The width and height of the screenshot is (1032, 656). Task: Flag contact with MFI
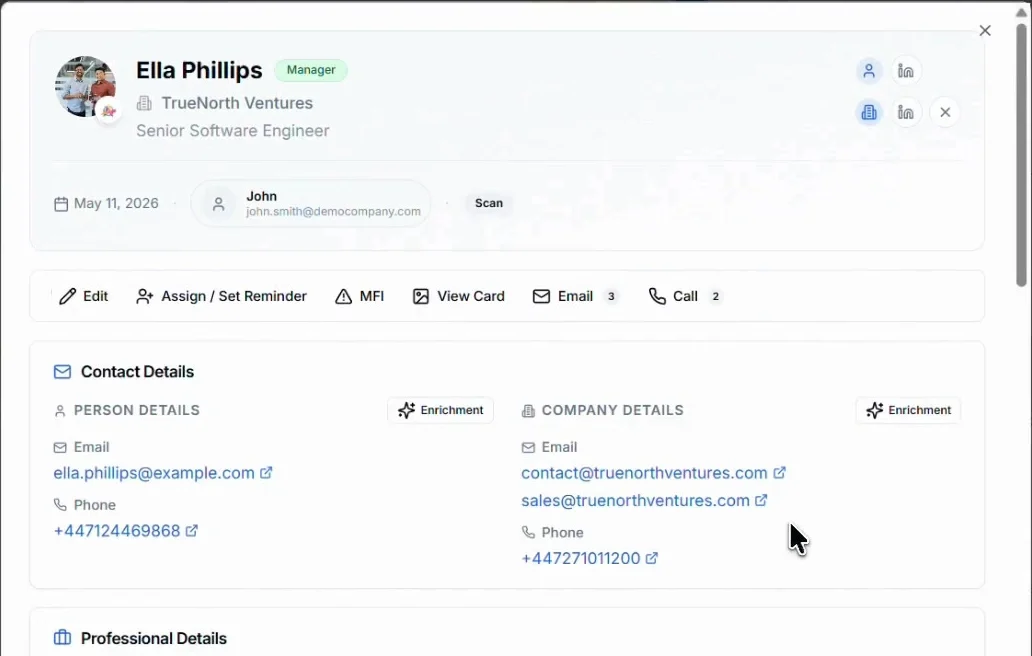(359, 296)
